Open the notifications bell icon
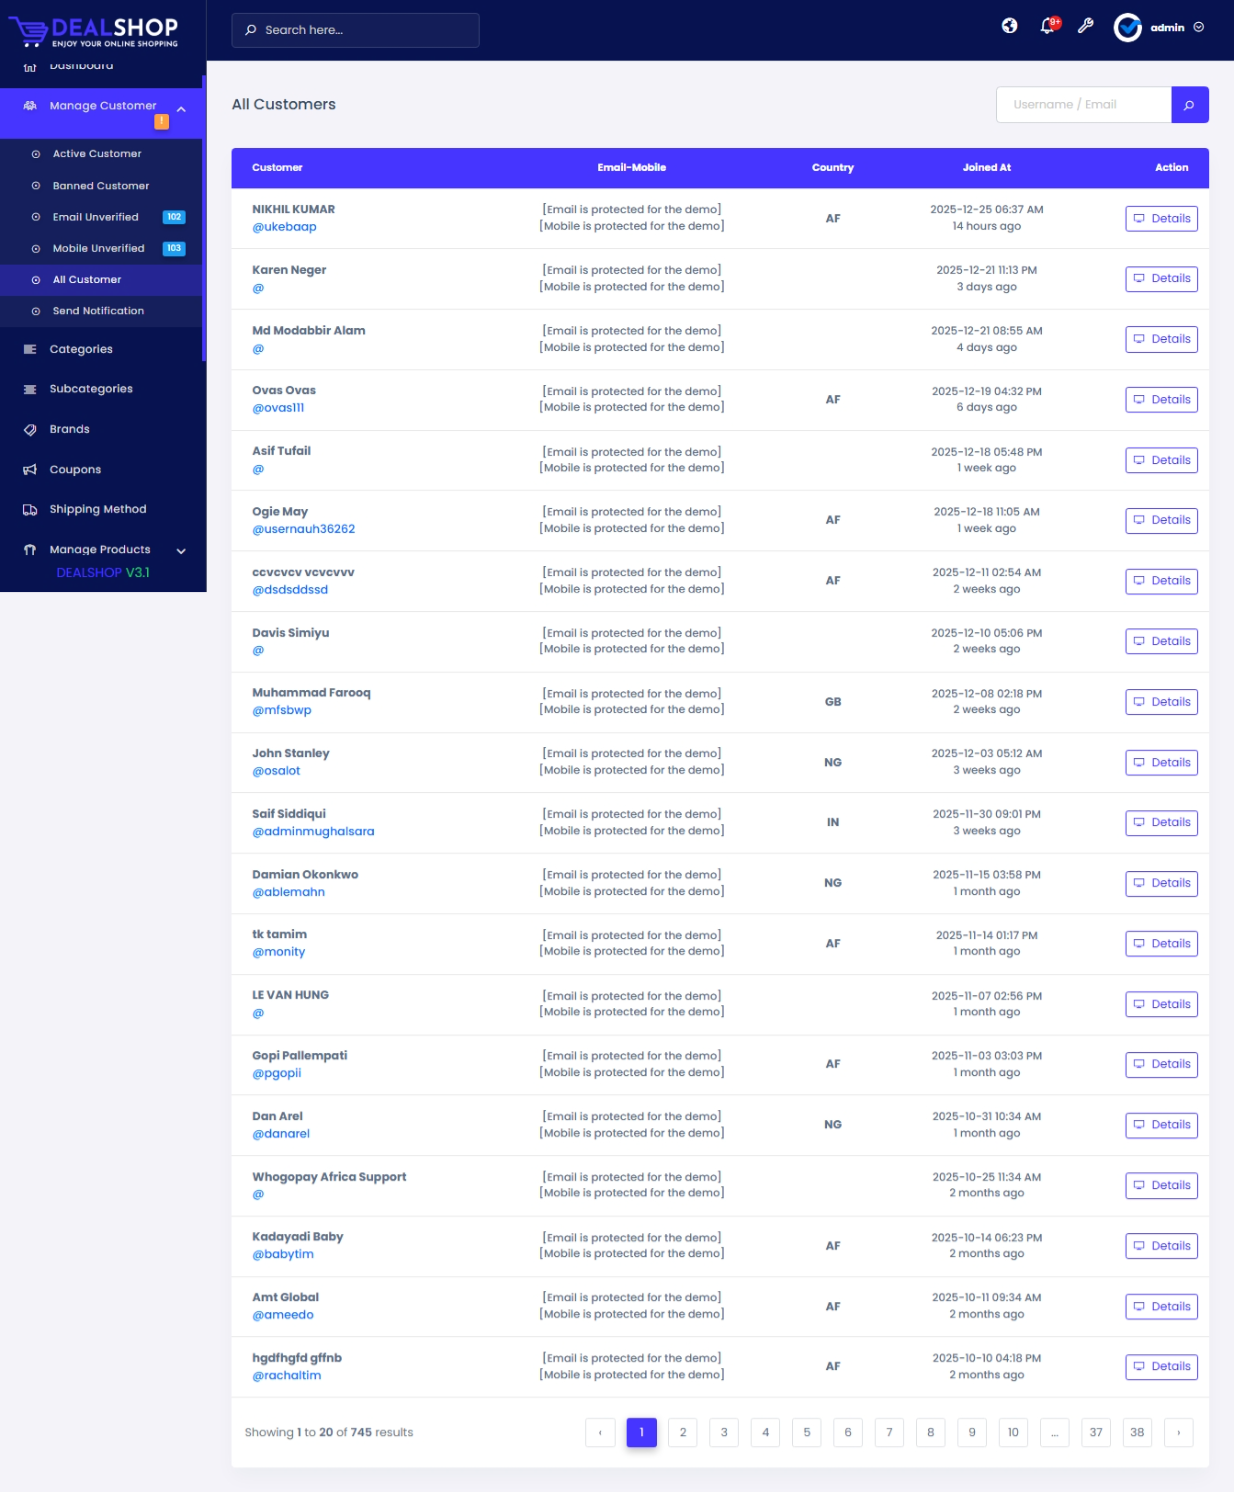1234x1492 pixels. pyautogui.click(x=1047, y=26)
